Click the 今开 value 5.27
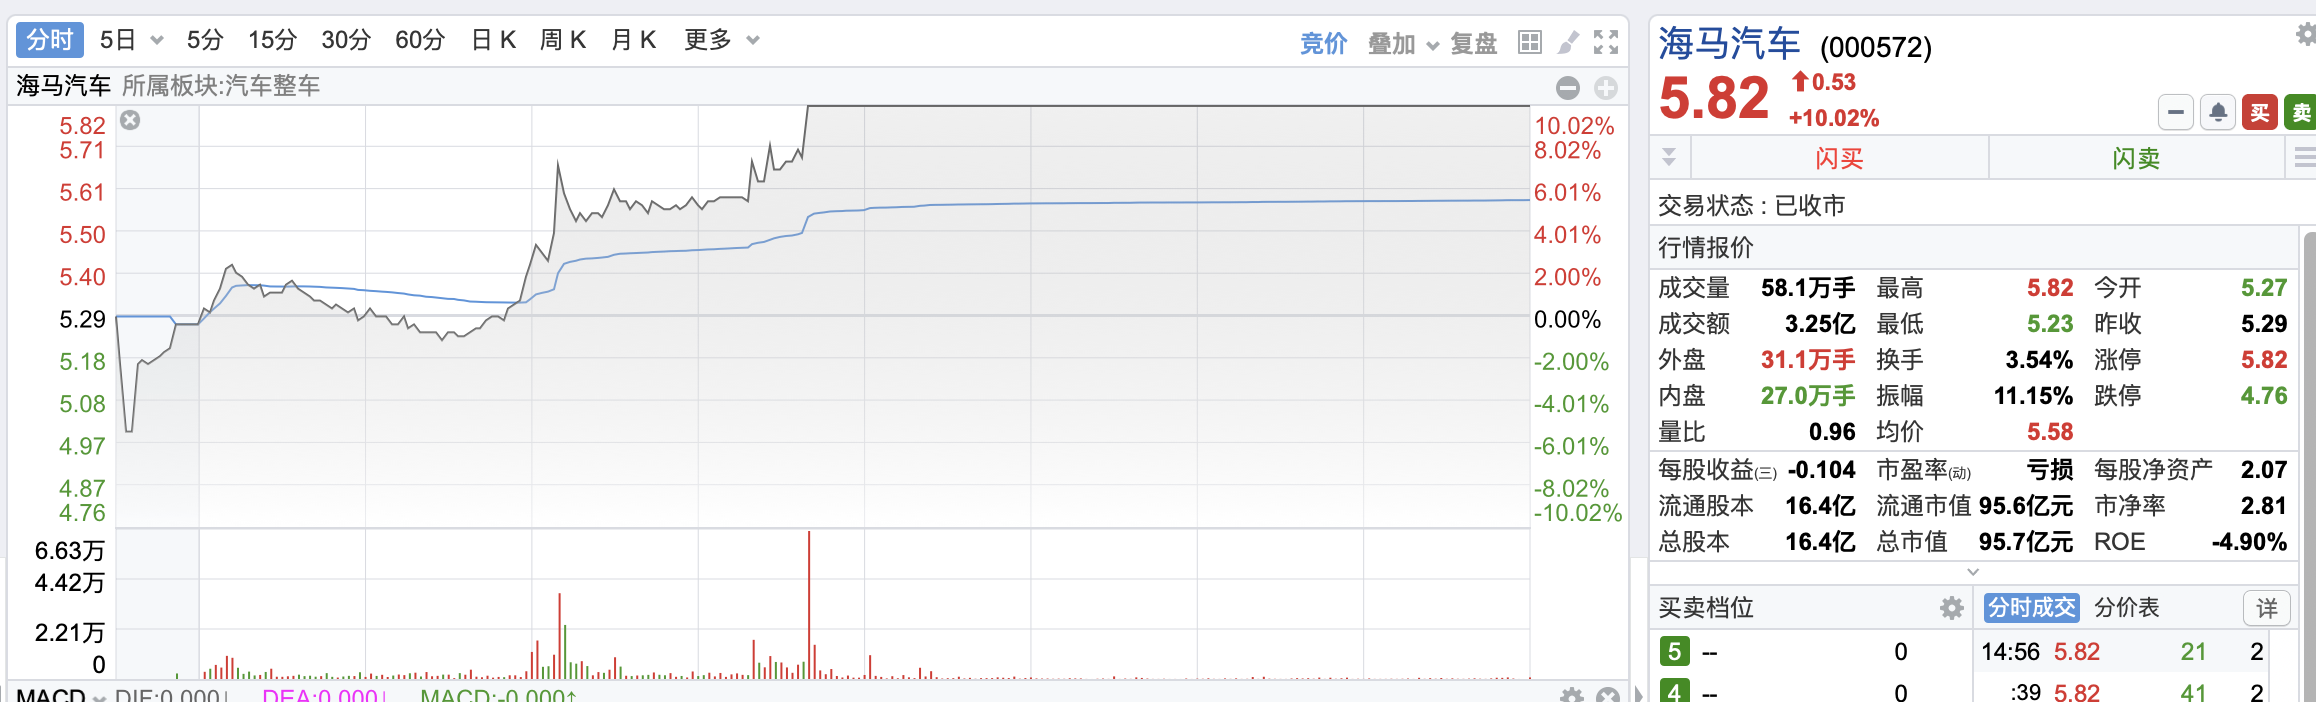Image resolution: width=2316 pixels, height=702 pixels. (2264, 288)
